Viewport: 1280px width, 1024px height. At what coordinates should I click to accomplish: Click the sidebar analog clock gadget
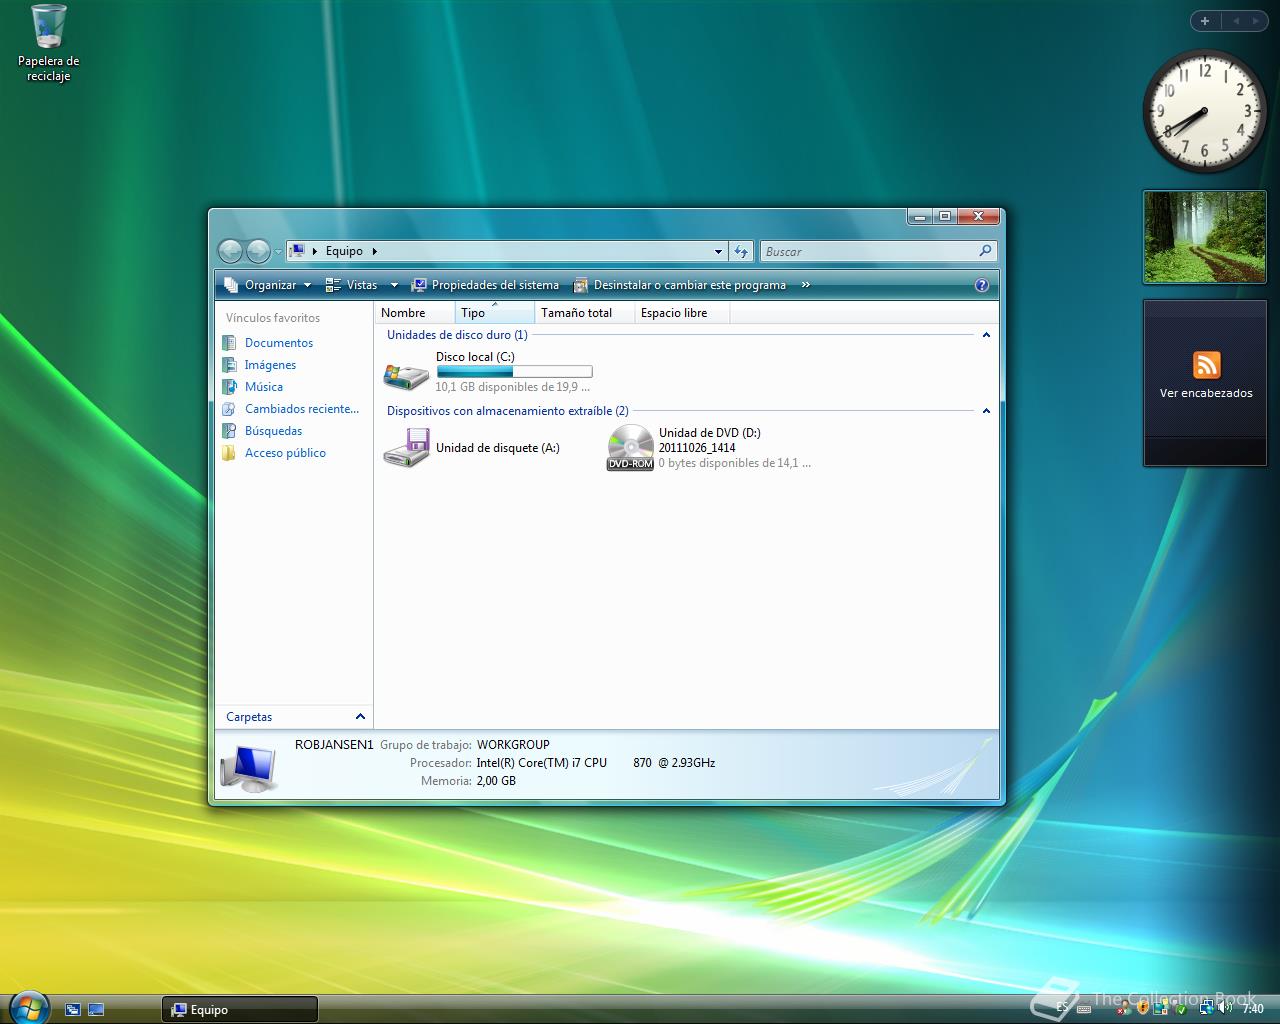[x=1204, y=111]
